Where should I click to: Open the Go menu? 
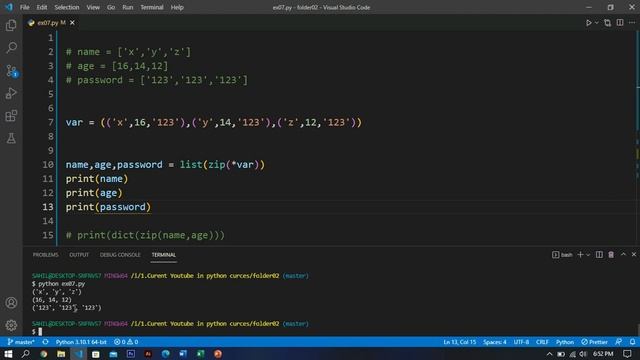pyautogui.click(x=111, y=7)
